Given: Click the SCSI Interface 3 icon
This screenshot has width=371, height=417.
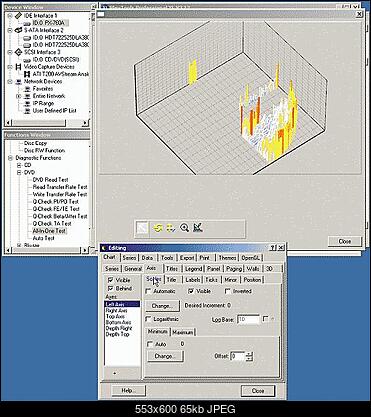Looking at the screenshot, I should [x=18, y=52].
